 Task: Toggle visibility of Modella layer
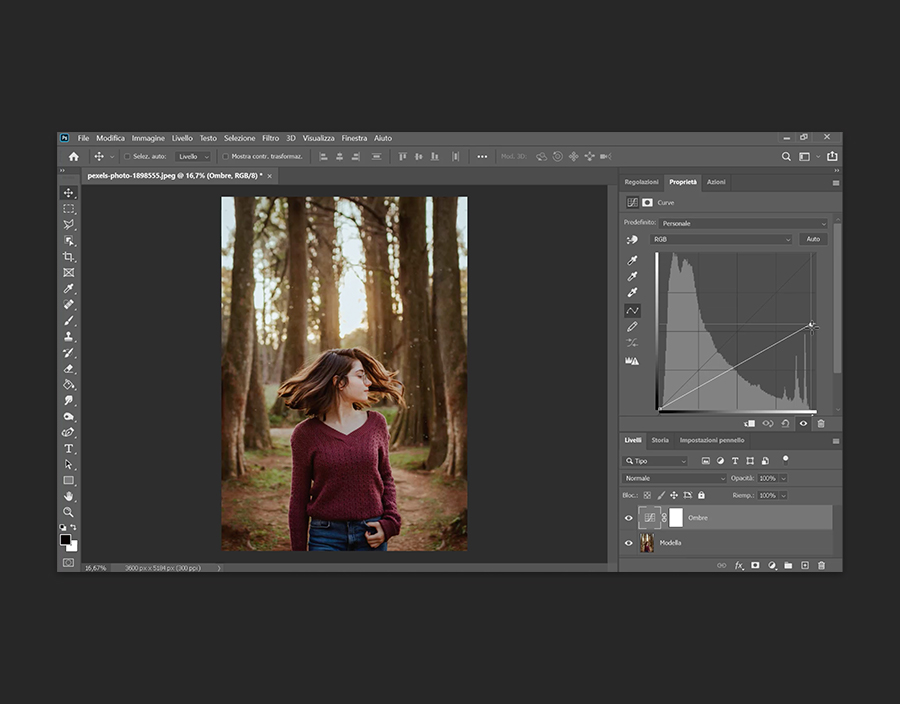(x=629, y=543)
